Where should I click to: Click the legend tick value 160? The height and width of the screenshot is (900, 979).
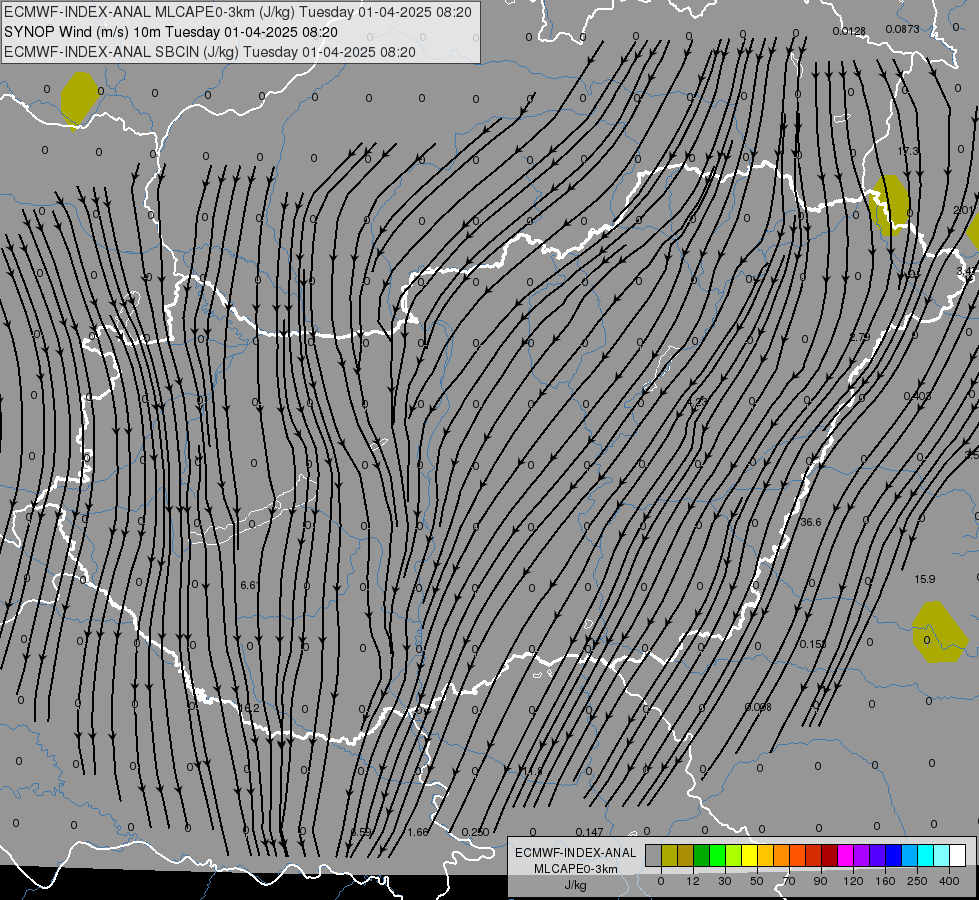click(x=885, y=881)
